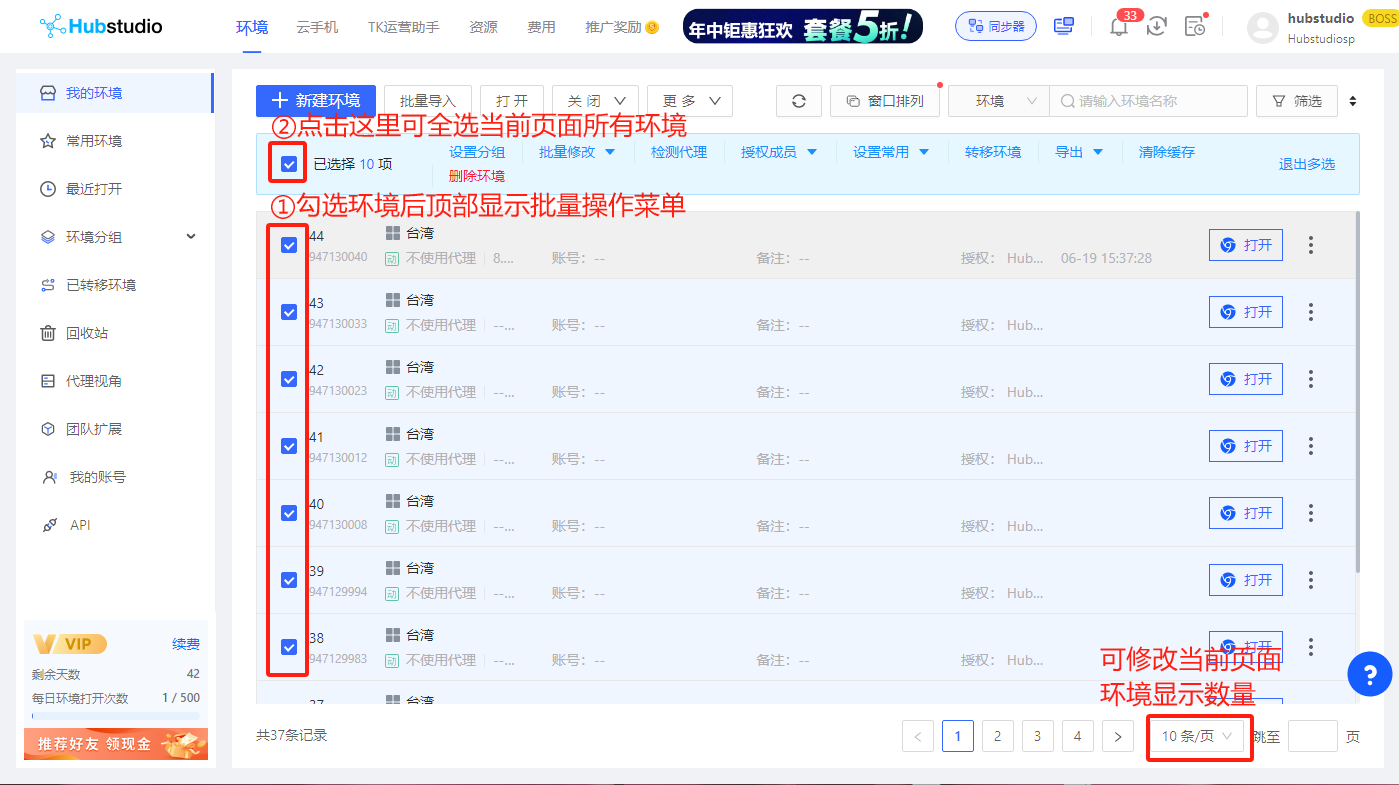Click the environment list vertical scrollbar
The height and width of the screenshot is (785, 1399).
[x=1357, y=392]
